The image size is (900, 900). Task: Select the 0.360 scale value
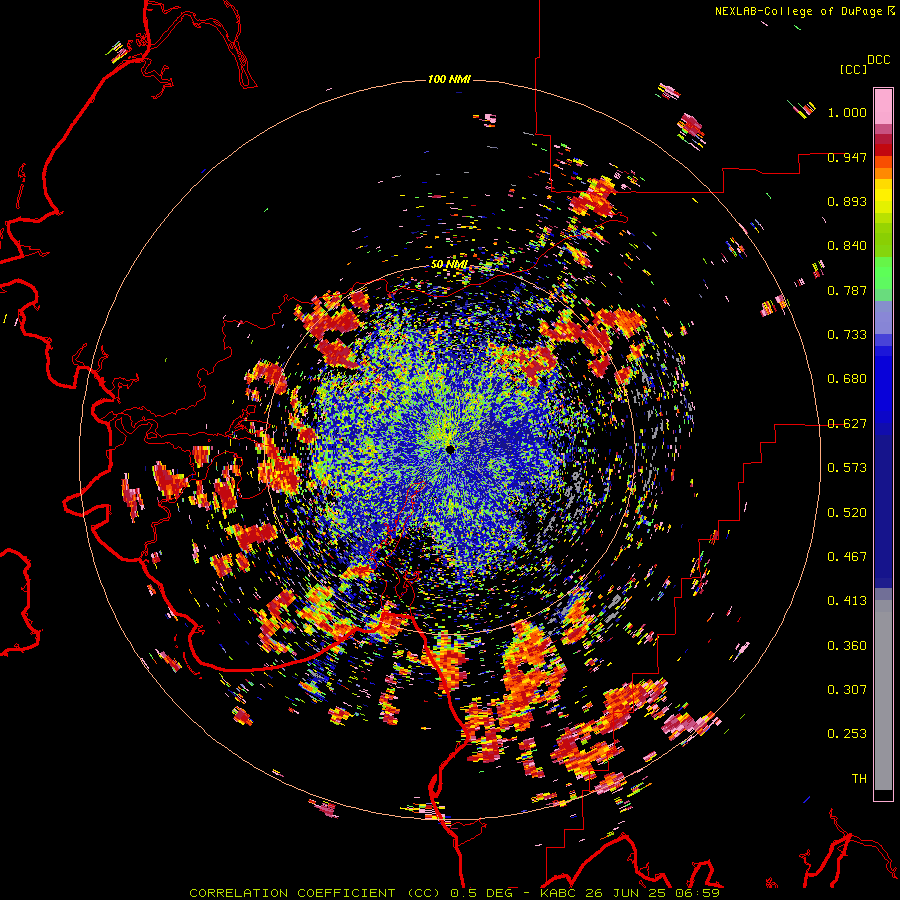click(x=847, y=645)
